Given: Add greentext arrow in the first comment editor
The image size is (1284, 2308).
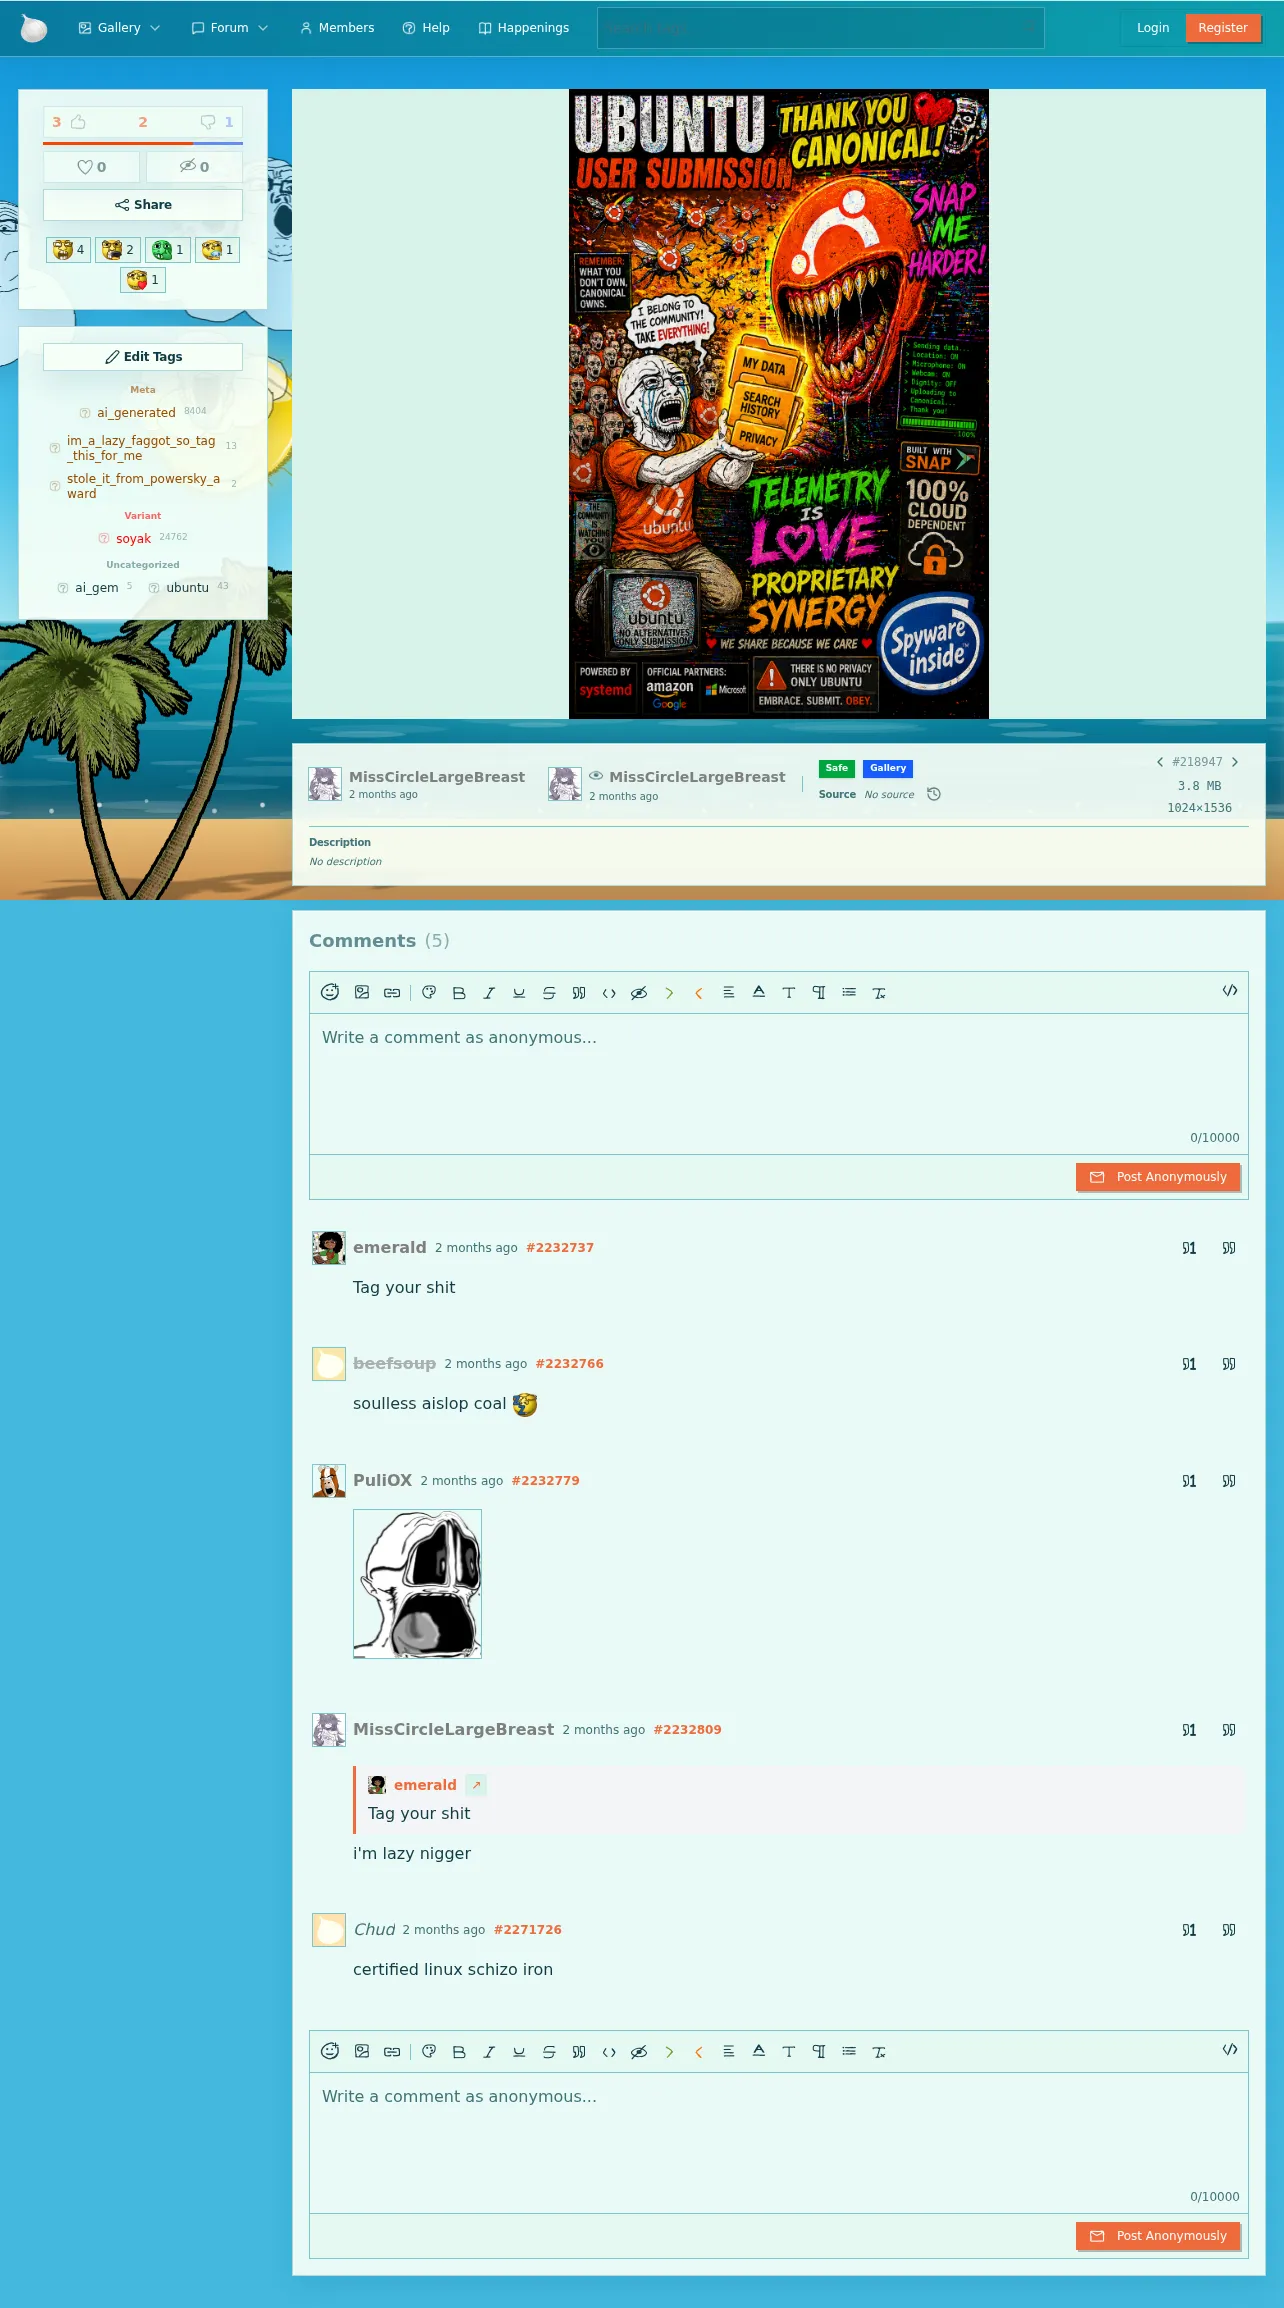Looking at the screenshot, I should pyautogui.click(x=669, y=993).
